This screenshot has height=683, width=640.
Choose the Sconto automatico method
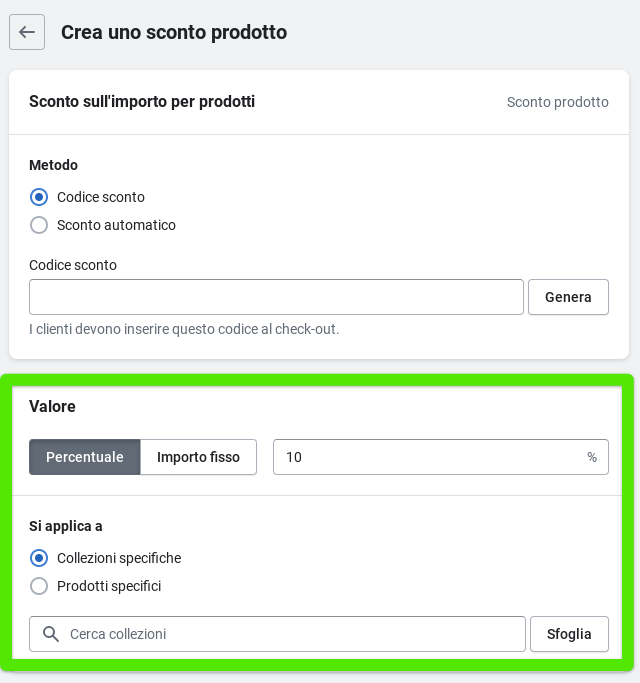39,225
